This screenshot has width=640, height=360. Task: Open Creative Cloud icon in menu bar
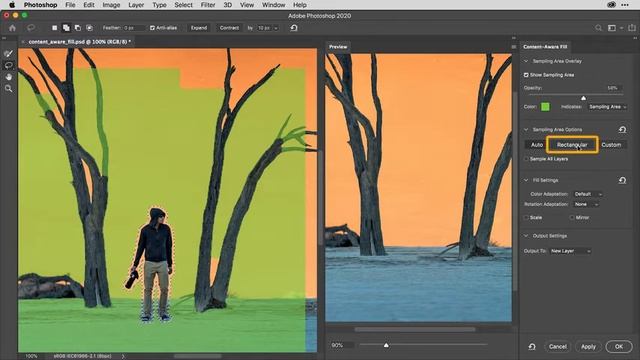click(611, 5)
